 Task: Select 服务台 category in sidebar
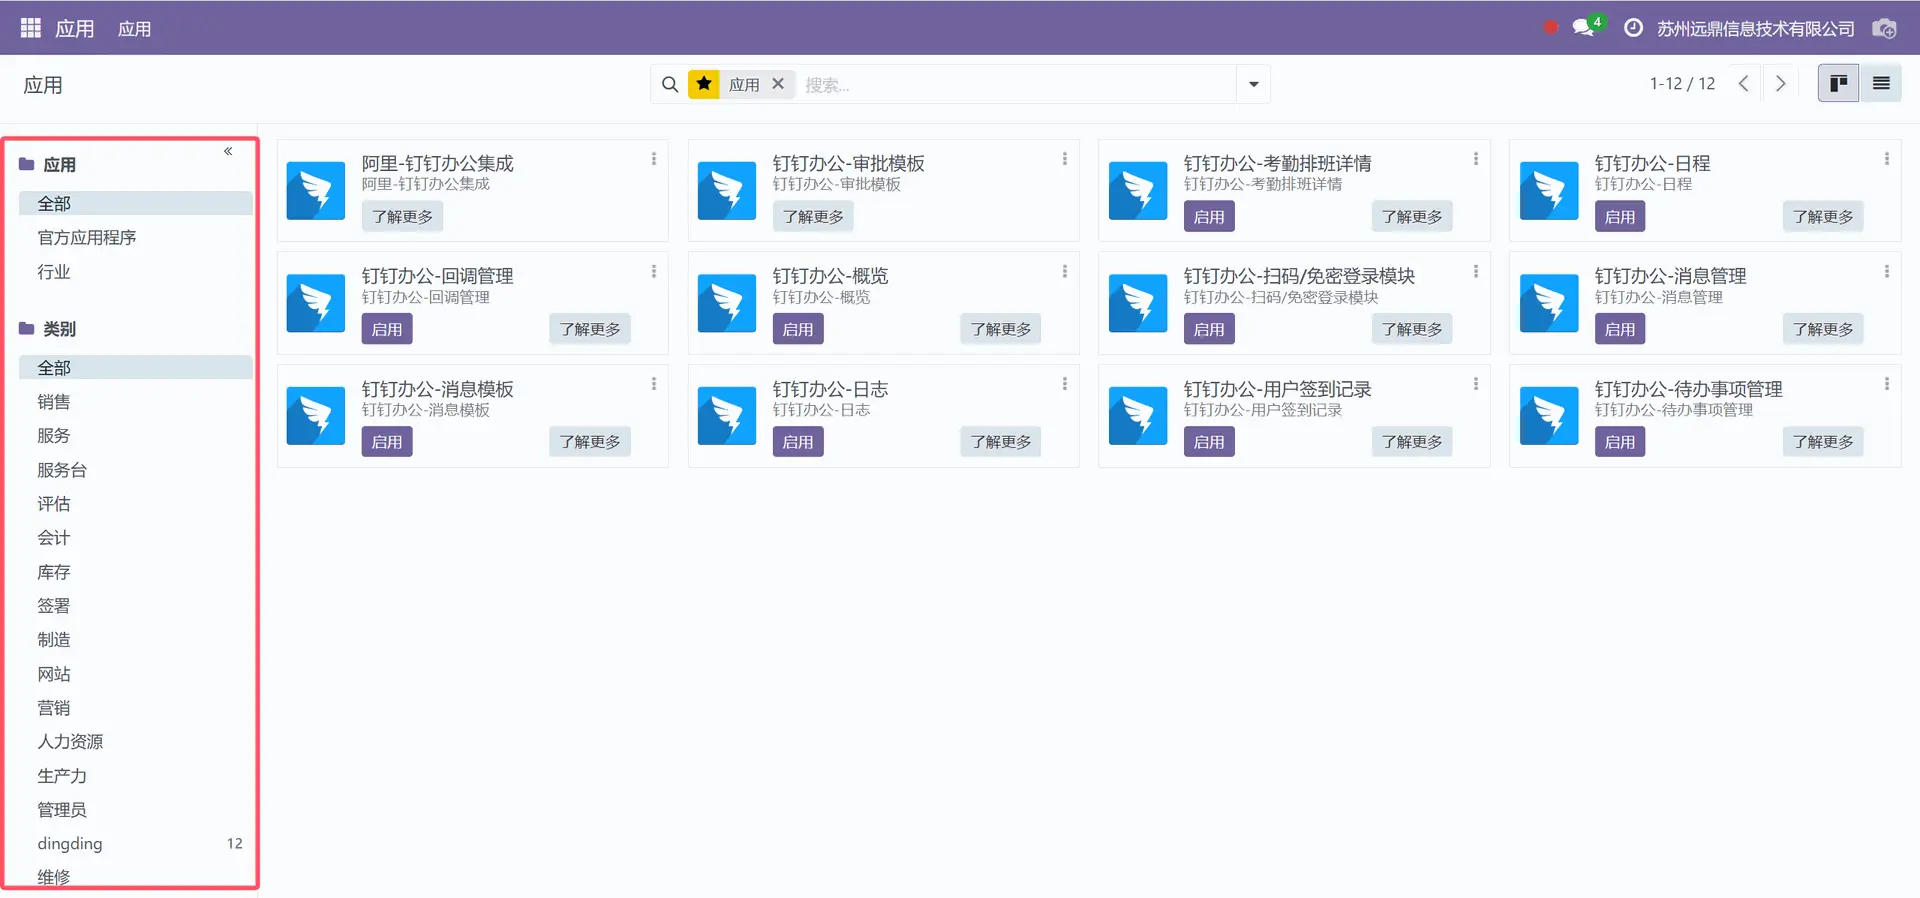[62, 470]
